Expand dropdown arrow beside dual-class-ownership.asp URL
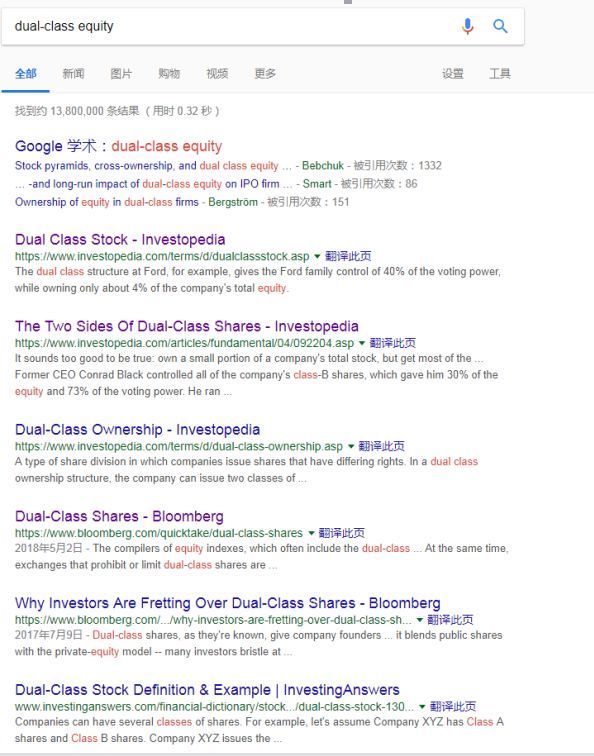 (x=351, y=446)
